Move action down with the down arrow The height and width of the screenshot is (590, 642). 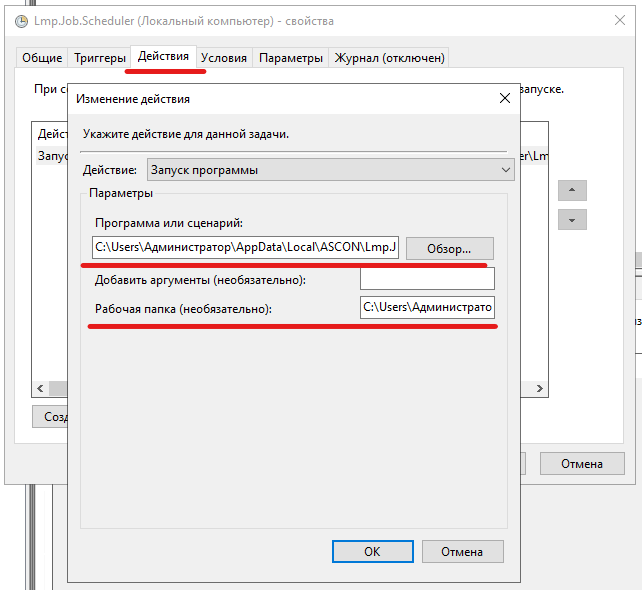point(572,220)
